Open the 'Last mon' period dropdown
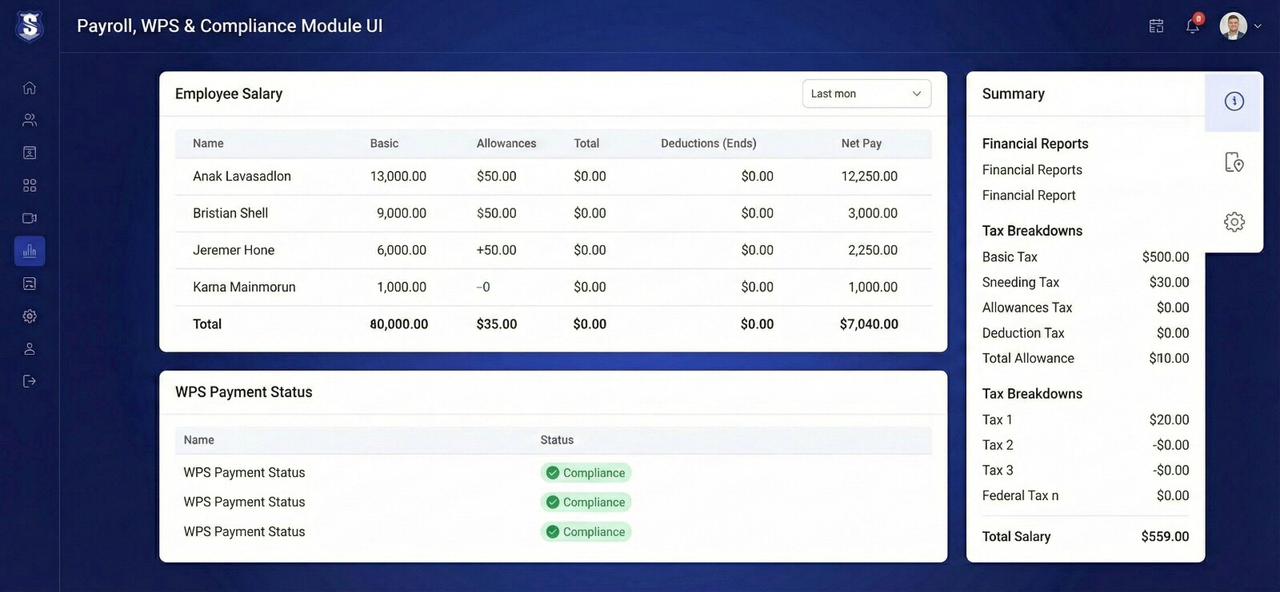Viewport: 1280px width, 592px height. (867, 94)
